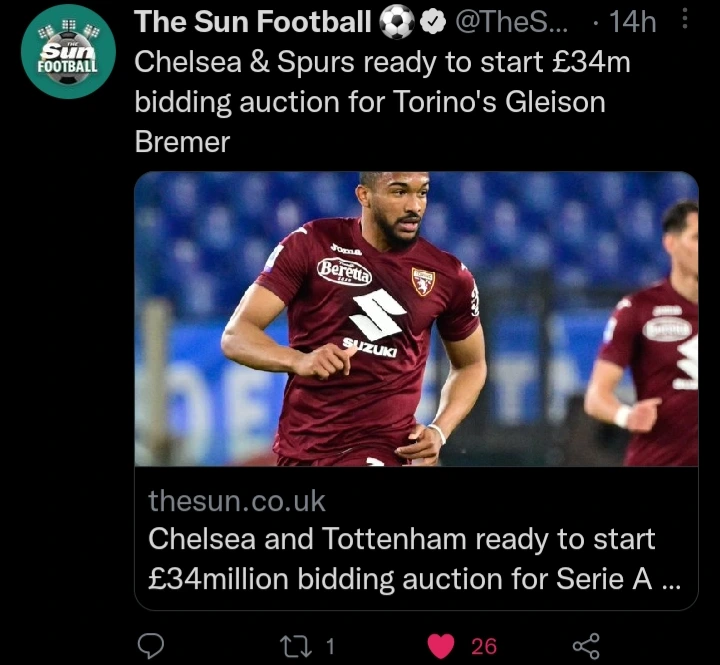
Task: Unlike the tweet using the red heart
Action: point(441,646)
